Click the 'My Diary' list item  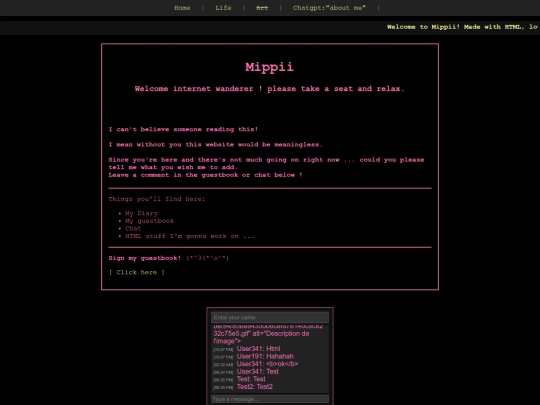pos(141,214)
